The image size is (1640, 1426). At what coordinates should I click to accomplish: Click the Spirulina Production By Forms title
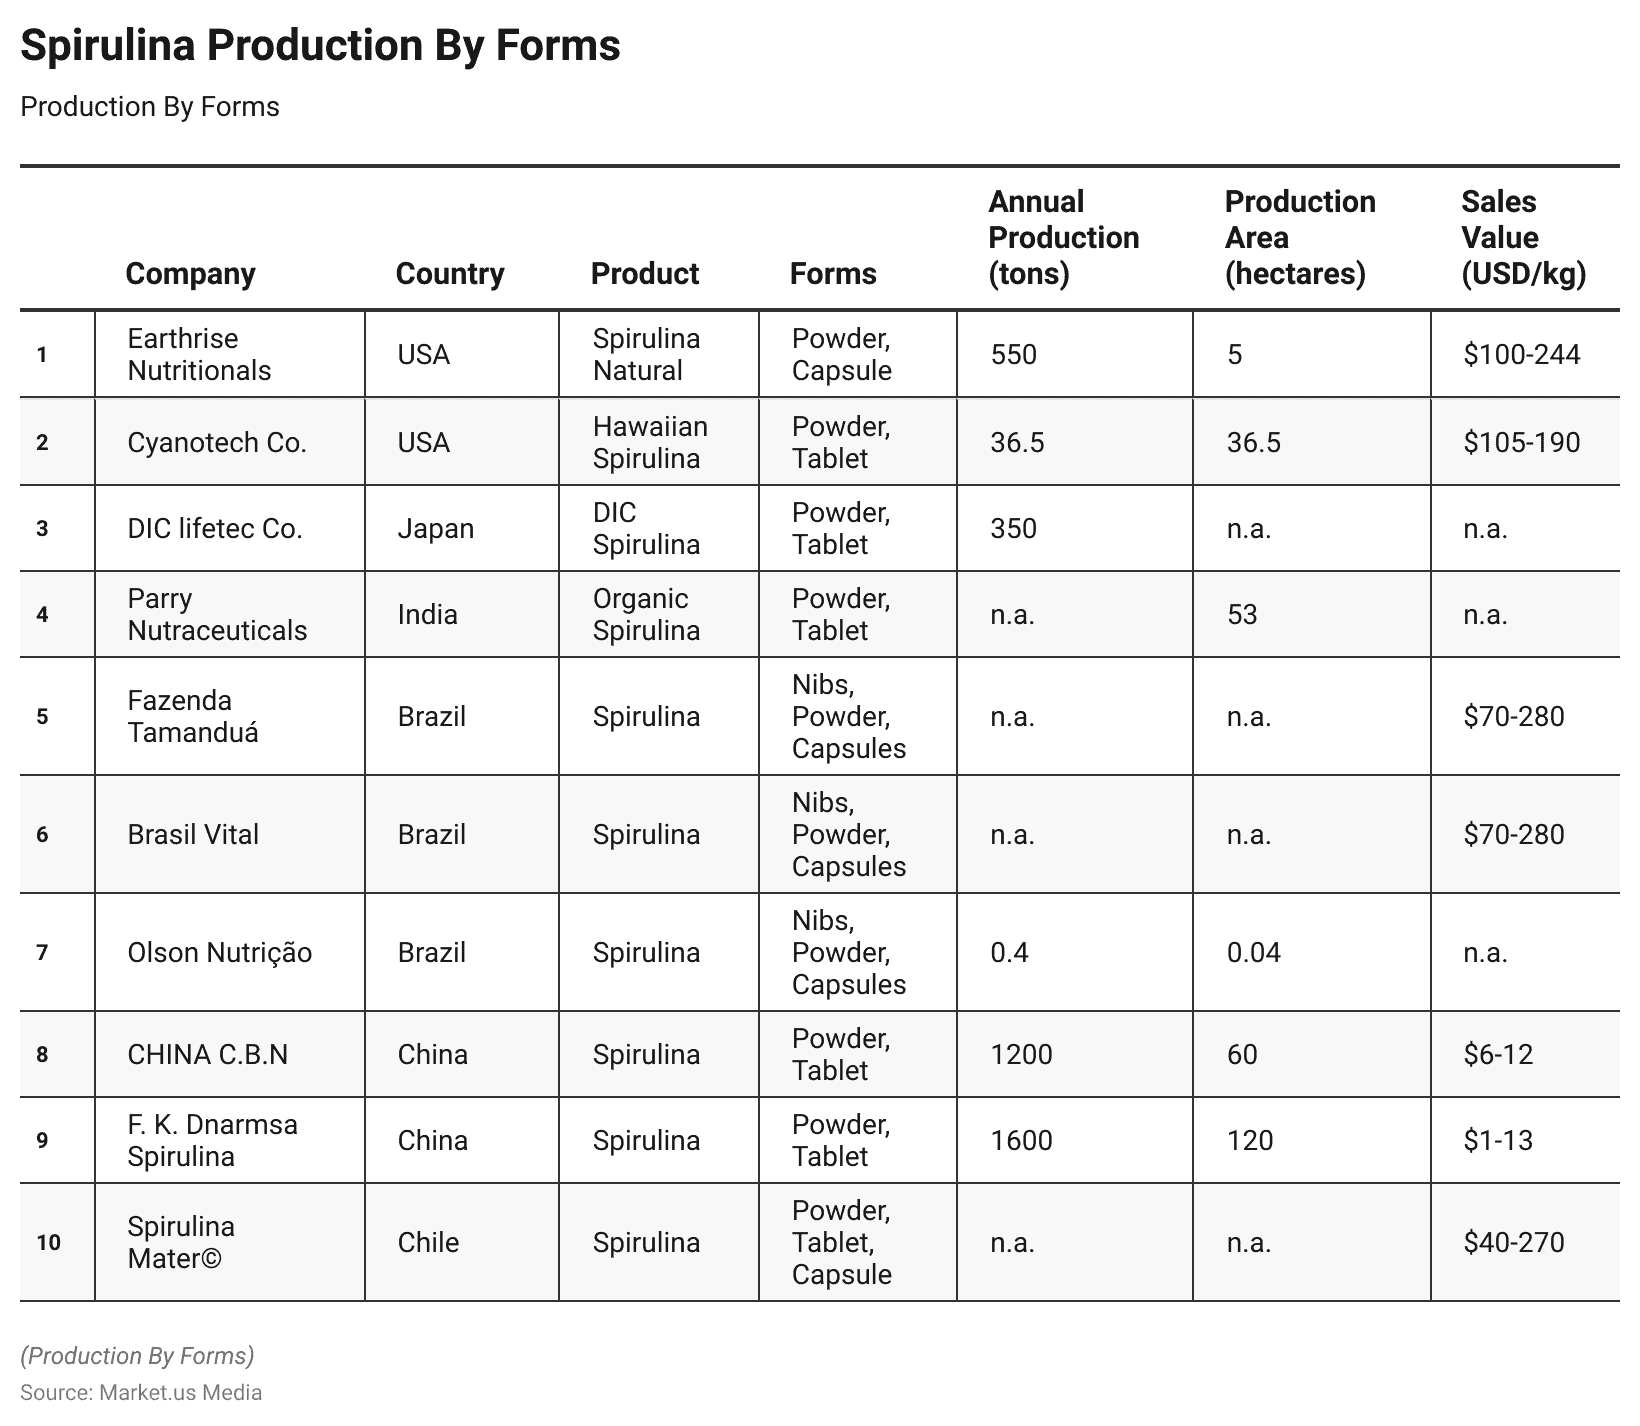(320, 45)
